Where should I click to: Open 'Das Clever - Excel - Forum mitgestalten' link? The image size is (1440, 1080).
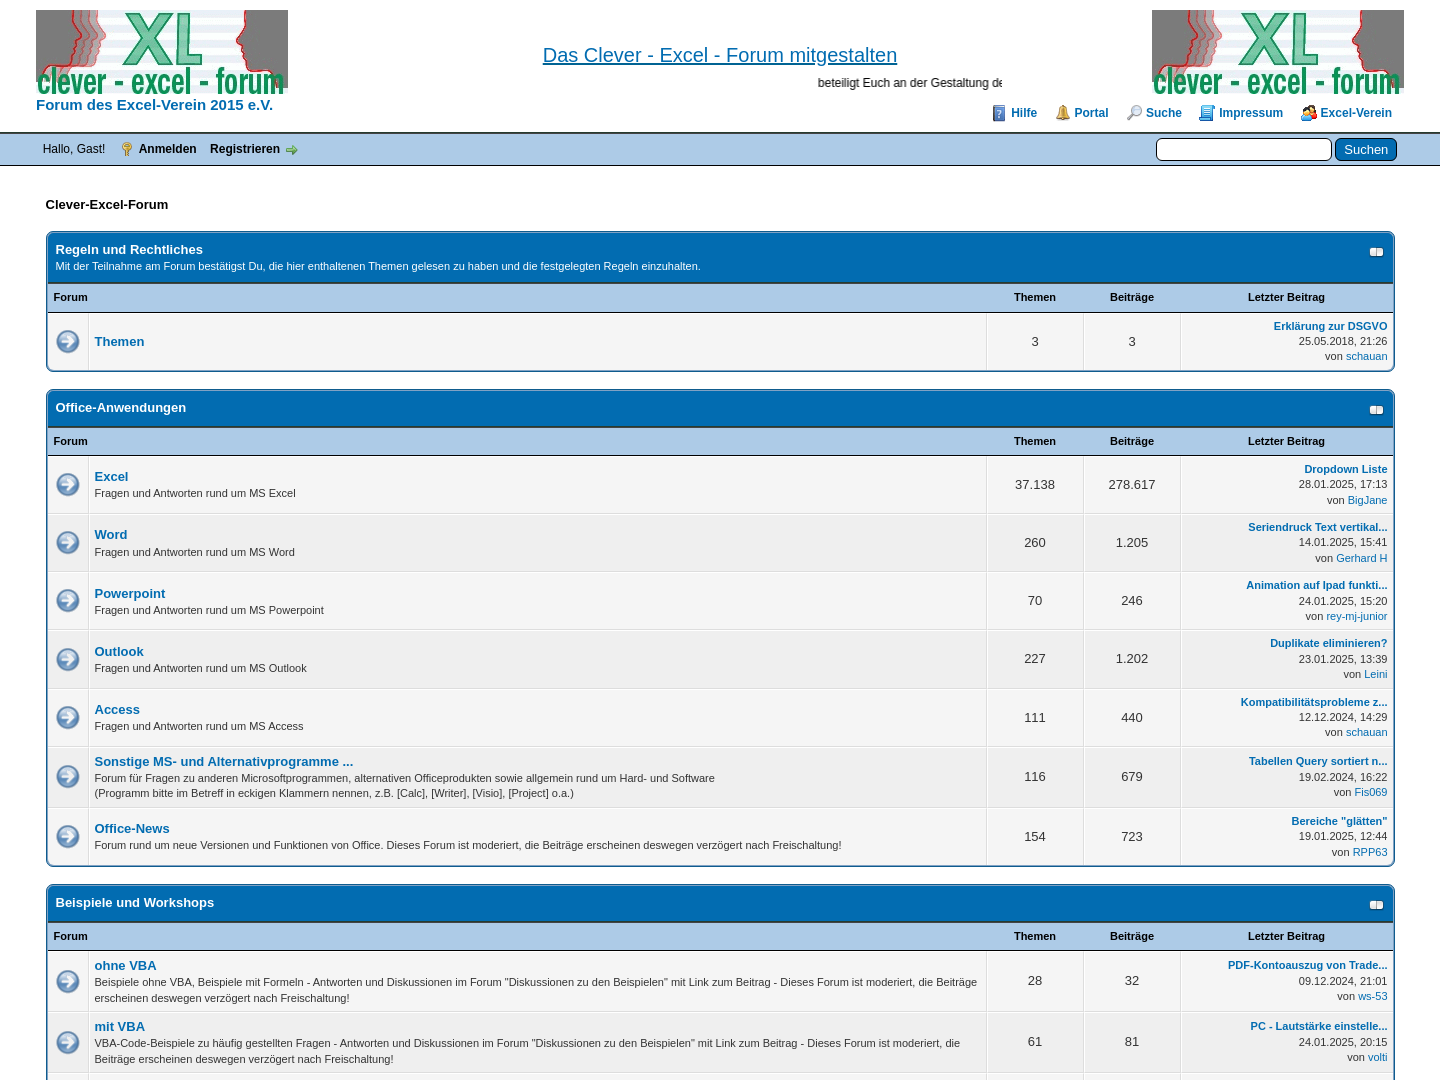tap(720, 55)
